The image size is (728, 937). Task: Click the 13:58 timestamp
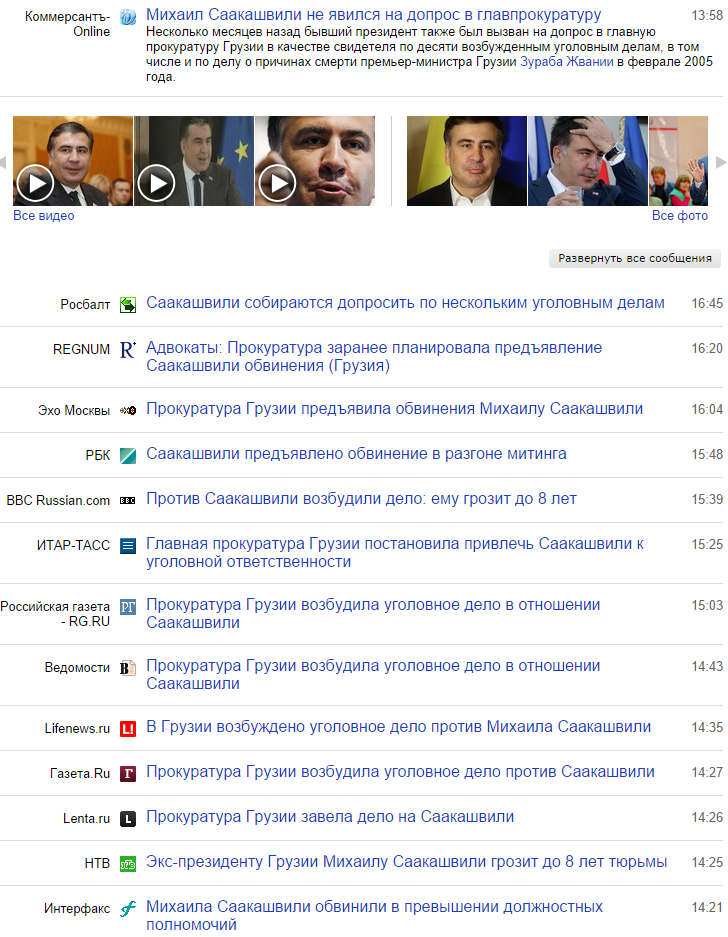(707, 16)
